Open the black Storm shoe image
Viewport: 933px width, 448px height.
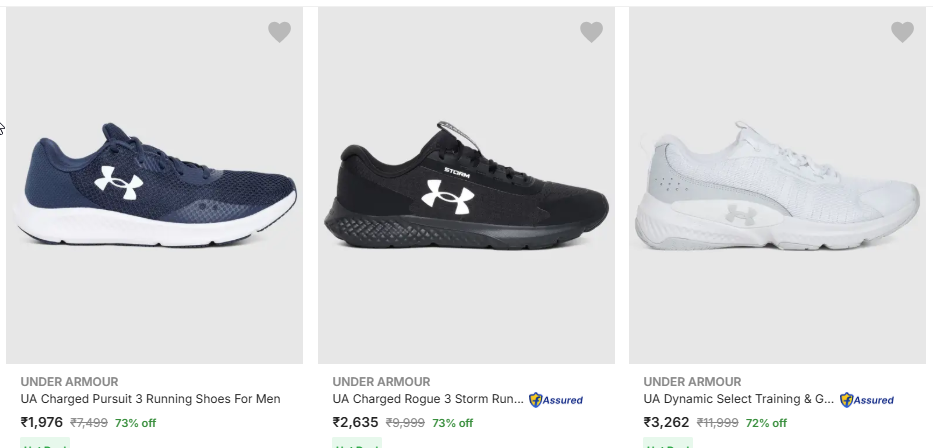pyautogui.click(x=466, y=190)
